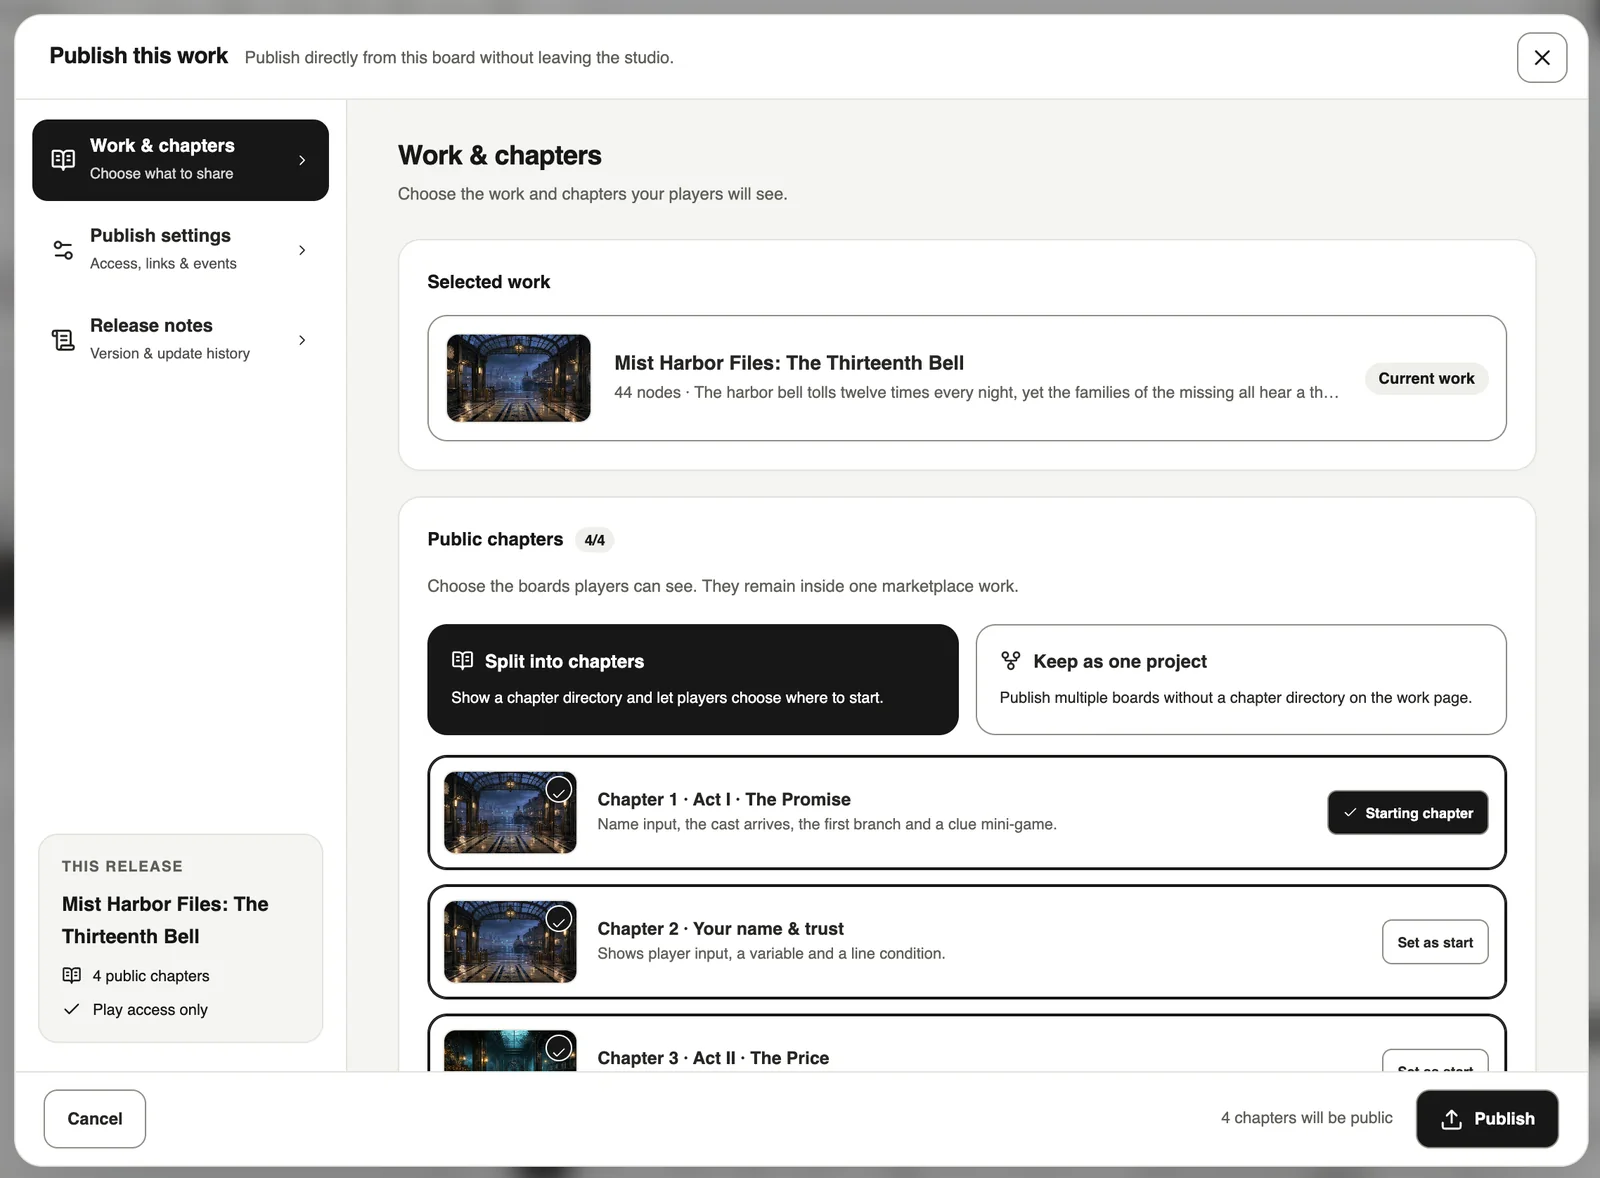Close the Publish this work dialog
1600x1178 pixels.
pos(1542,58)
